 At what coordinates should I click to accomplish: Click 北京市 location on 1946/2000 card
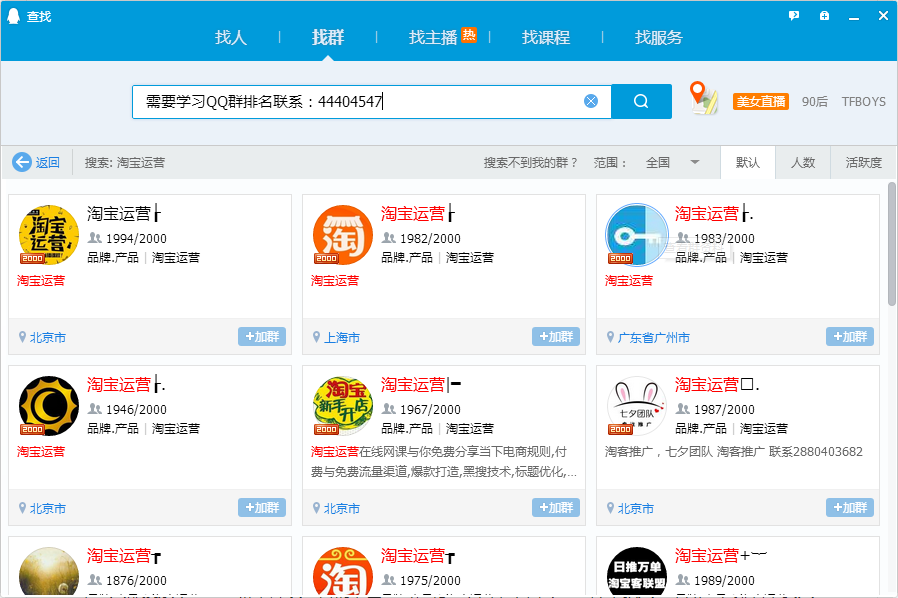click(x=48, y=508)
